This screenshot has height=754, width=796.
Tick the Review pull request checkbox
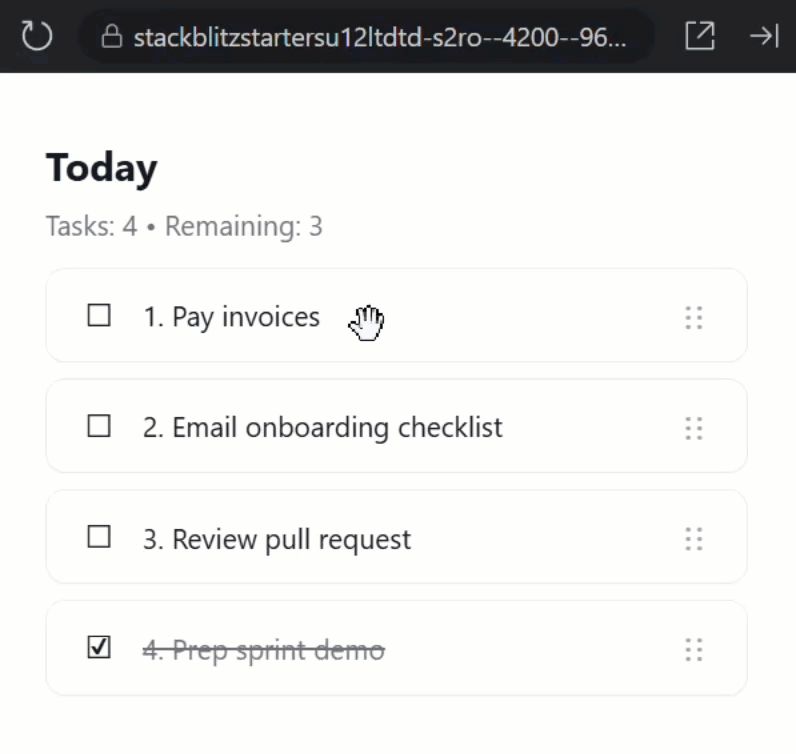tap(99, 538)
